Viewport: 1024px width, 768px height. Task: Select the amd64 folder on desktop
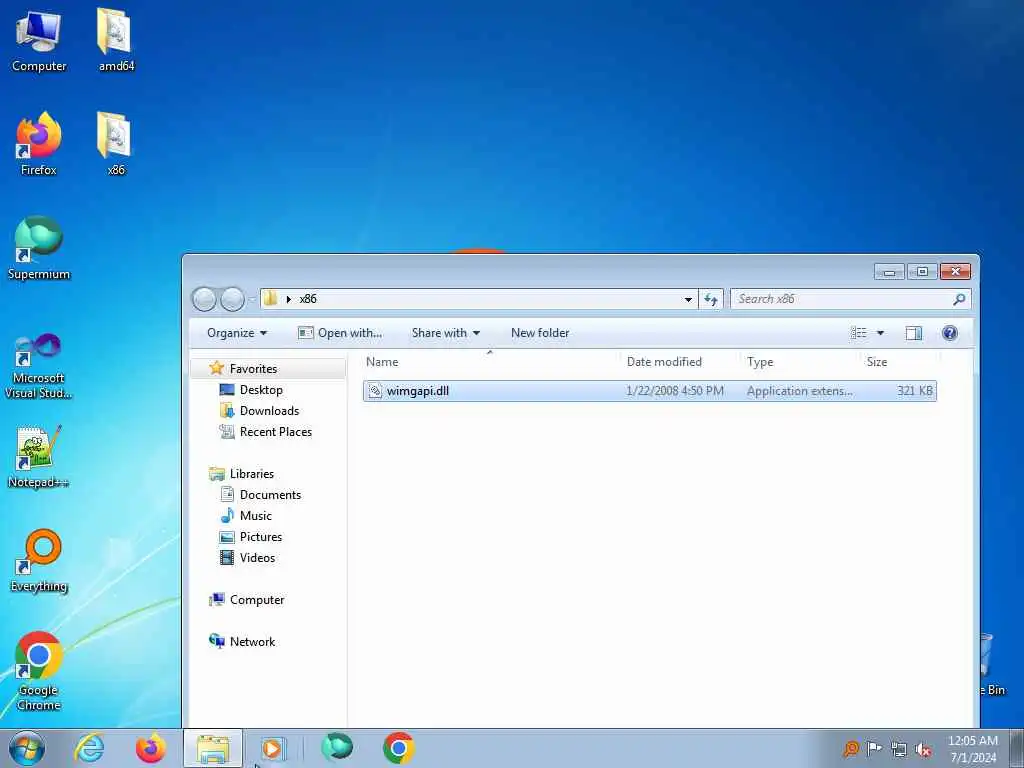point(116,40)
